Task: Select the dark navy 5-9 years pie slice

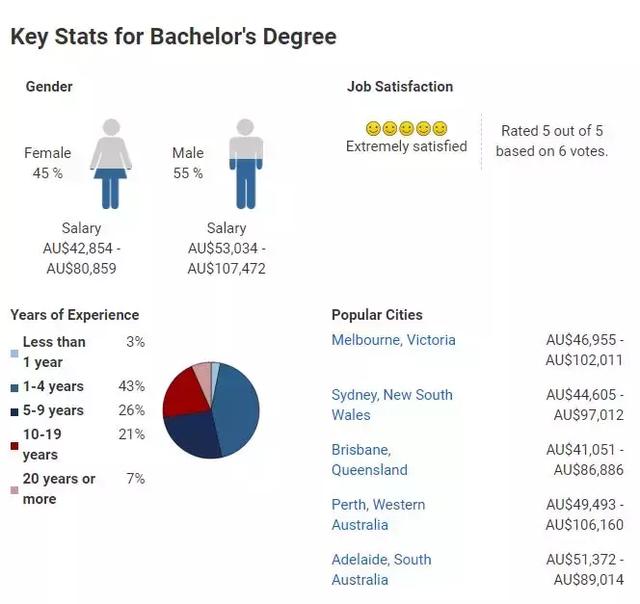Action: [x=192, y=437]
